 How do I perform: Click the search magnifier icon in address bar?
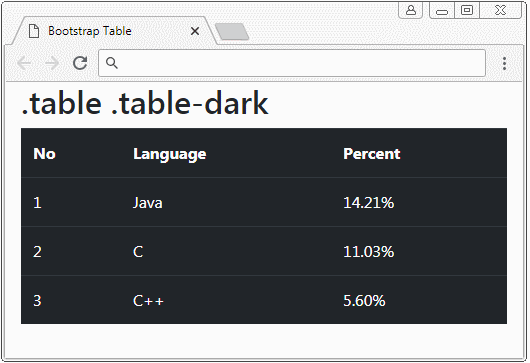pyautogui.click(x=112, y=63)
